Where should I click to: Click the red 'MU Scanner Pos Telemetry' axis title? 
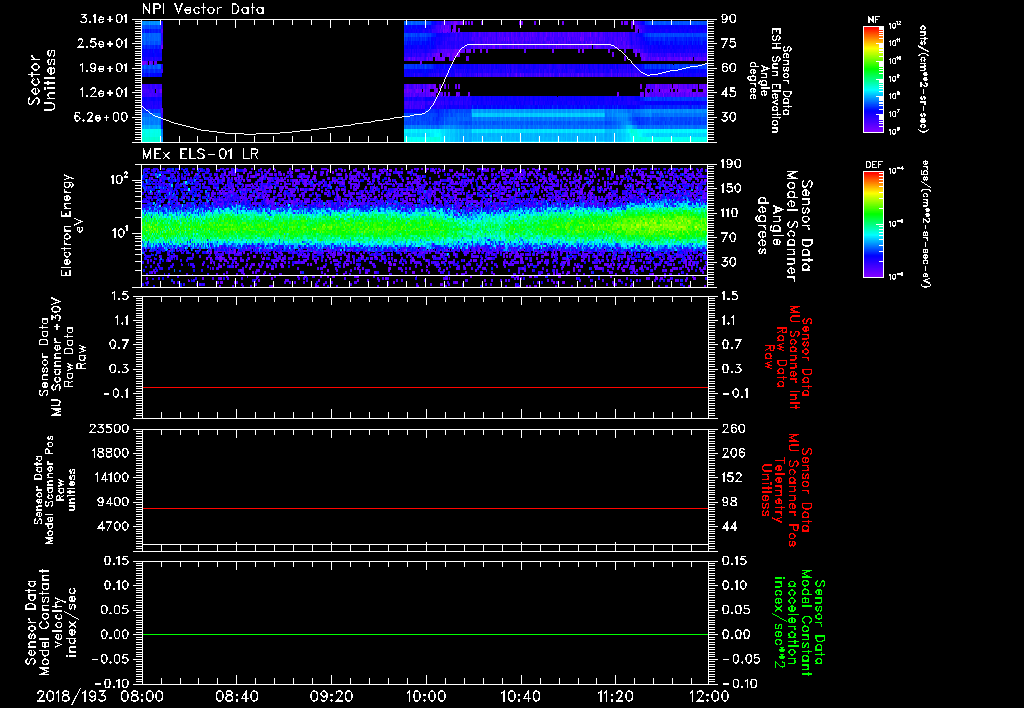click(786, 490)
